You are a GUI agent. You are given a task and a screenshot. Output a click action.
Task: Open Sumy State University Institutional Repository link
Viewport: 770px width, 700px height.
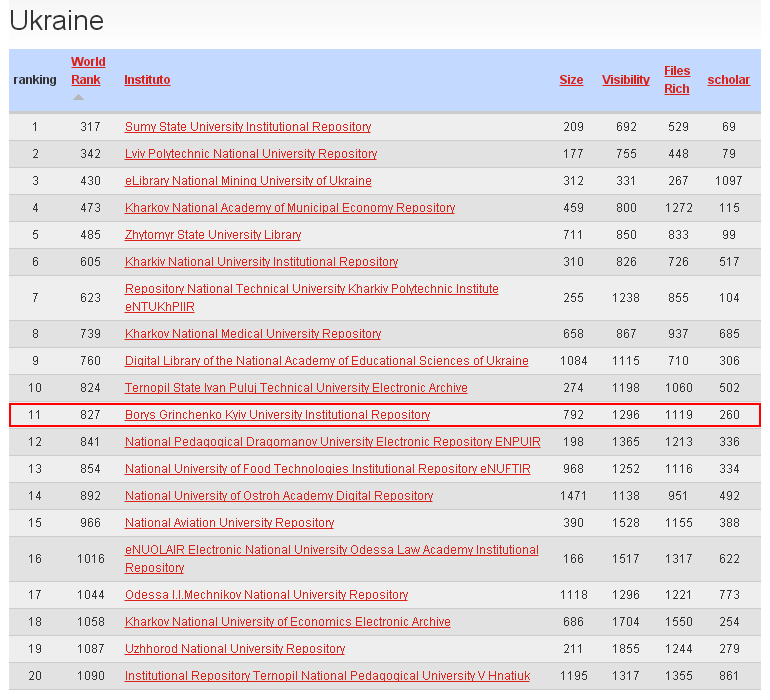point(248,127)
